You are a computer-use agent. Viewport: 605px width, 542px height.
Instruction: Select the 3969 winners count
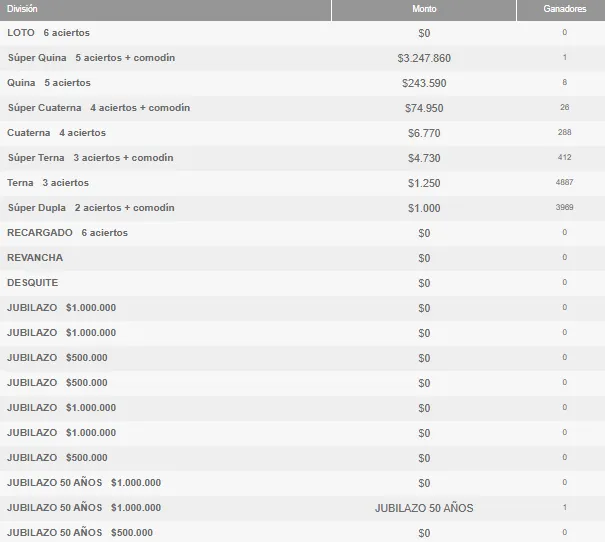click(x=564, y=208)
